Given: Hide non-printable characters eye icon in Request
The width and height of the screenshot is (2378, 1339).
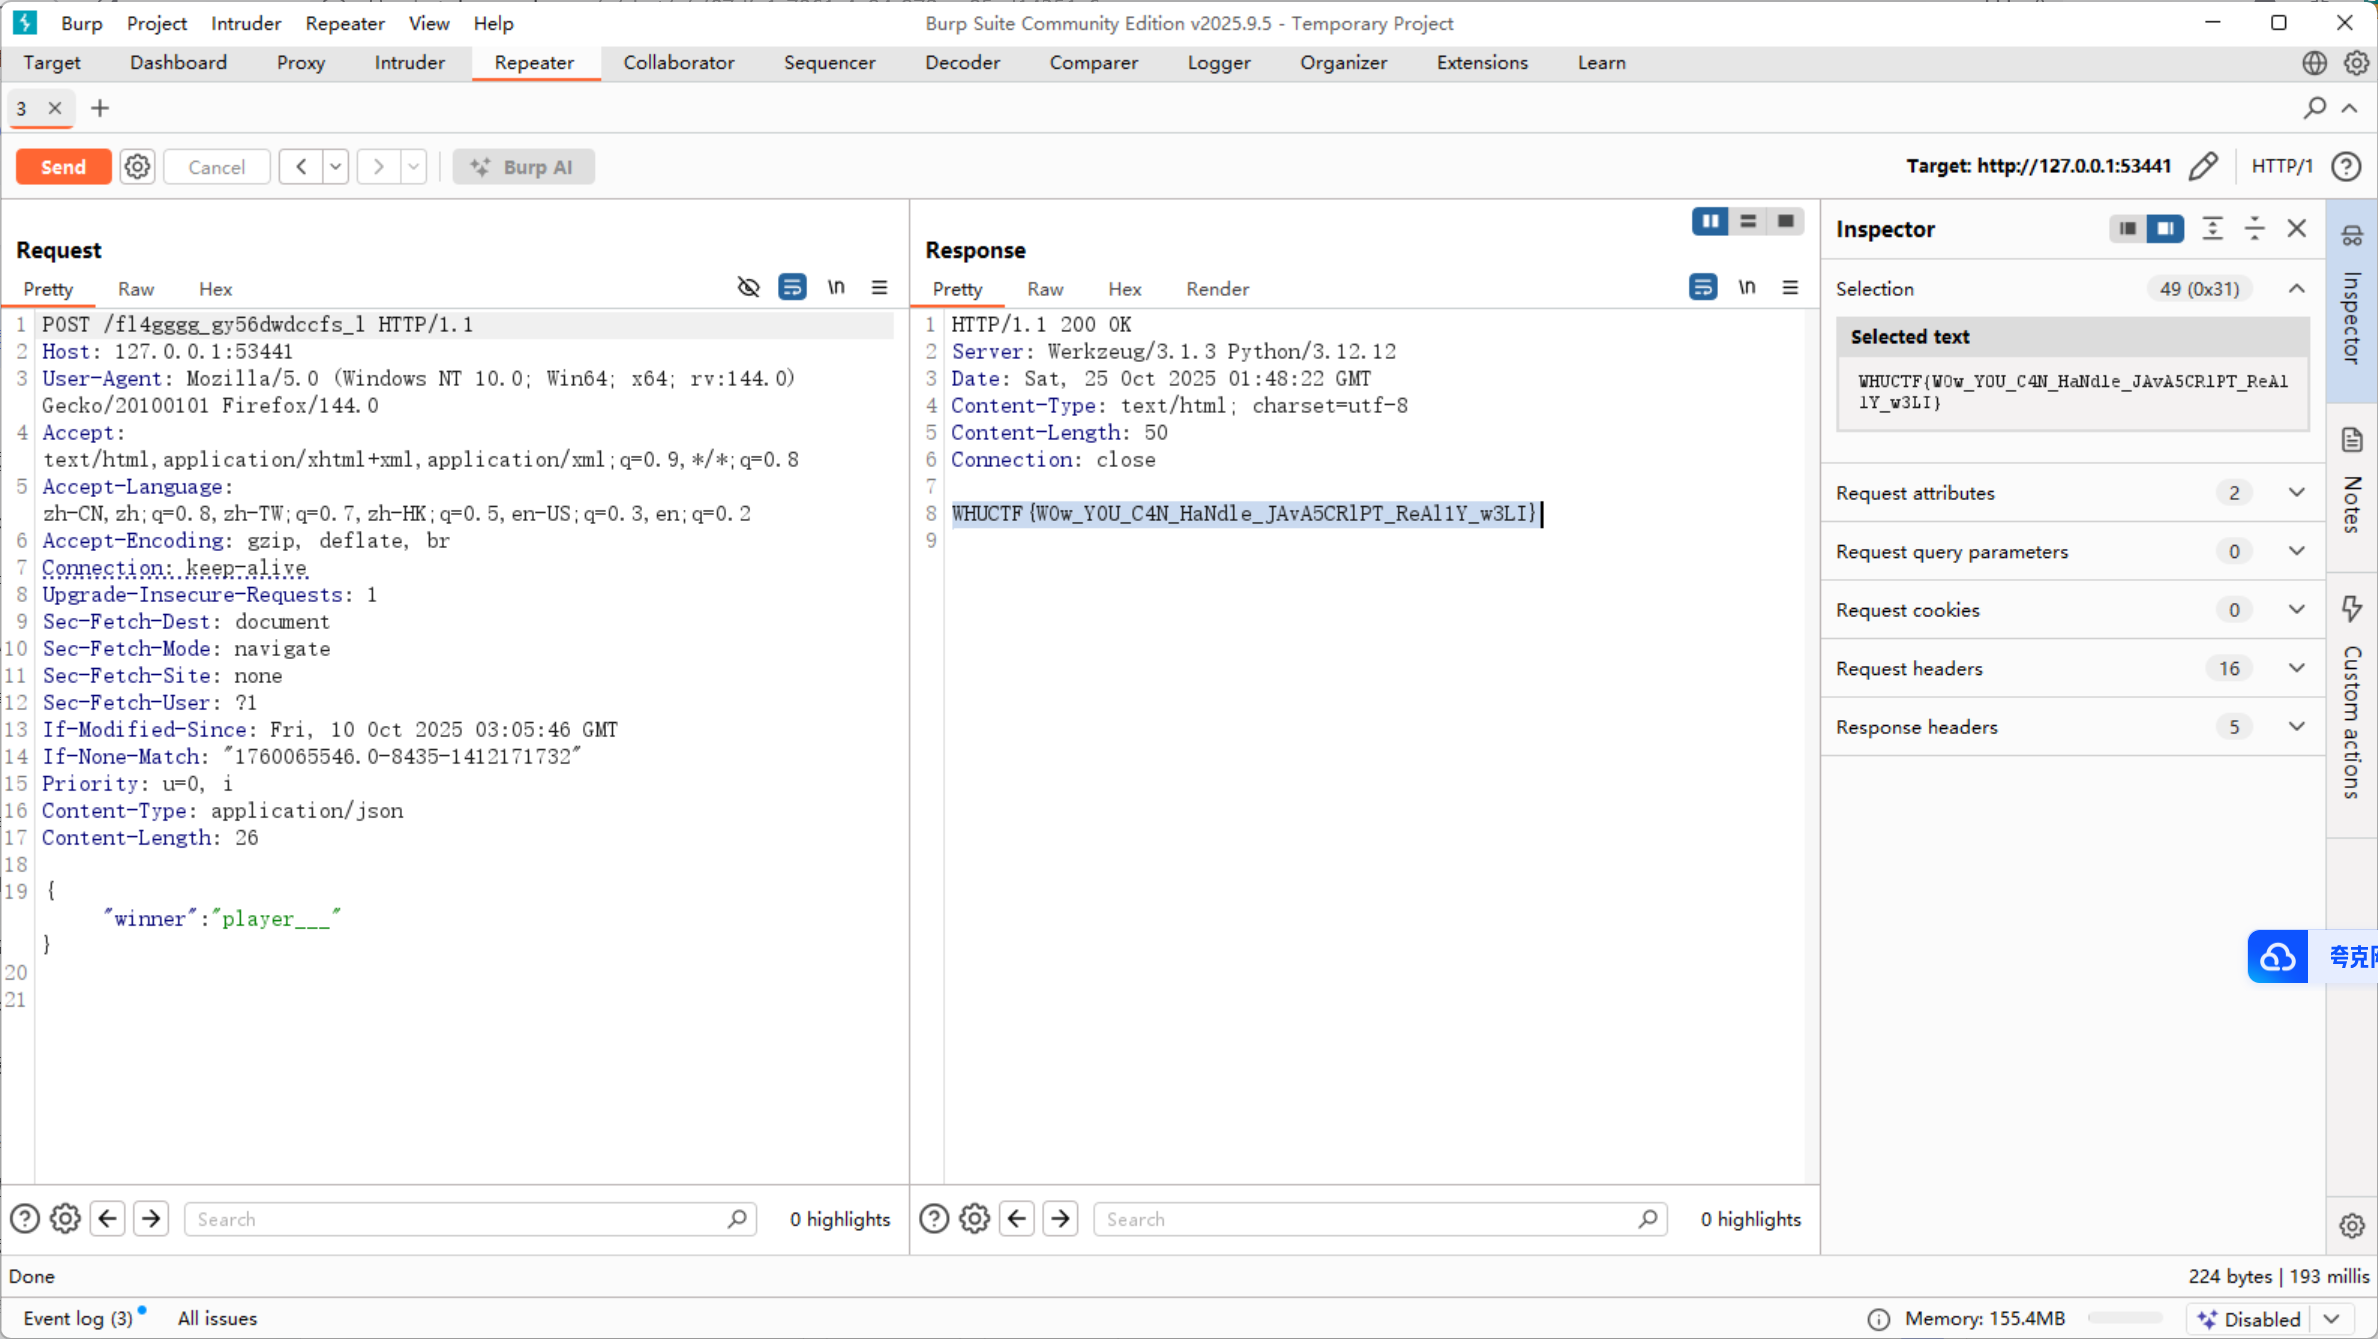Looking at the screenshot, I should point(748,288).
